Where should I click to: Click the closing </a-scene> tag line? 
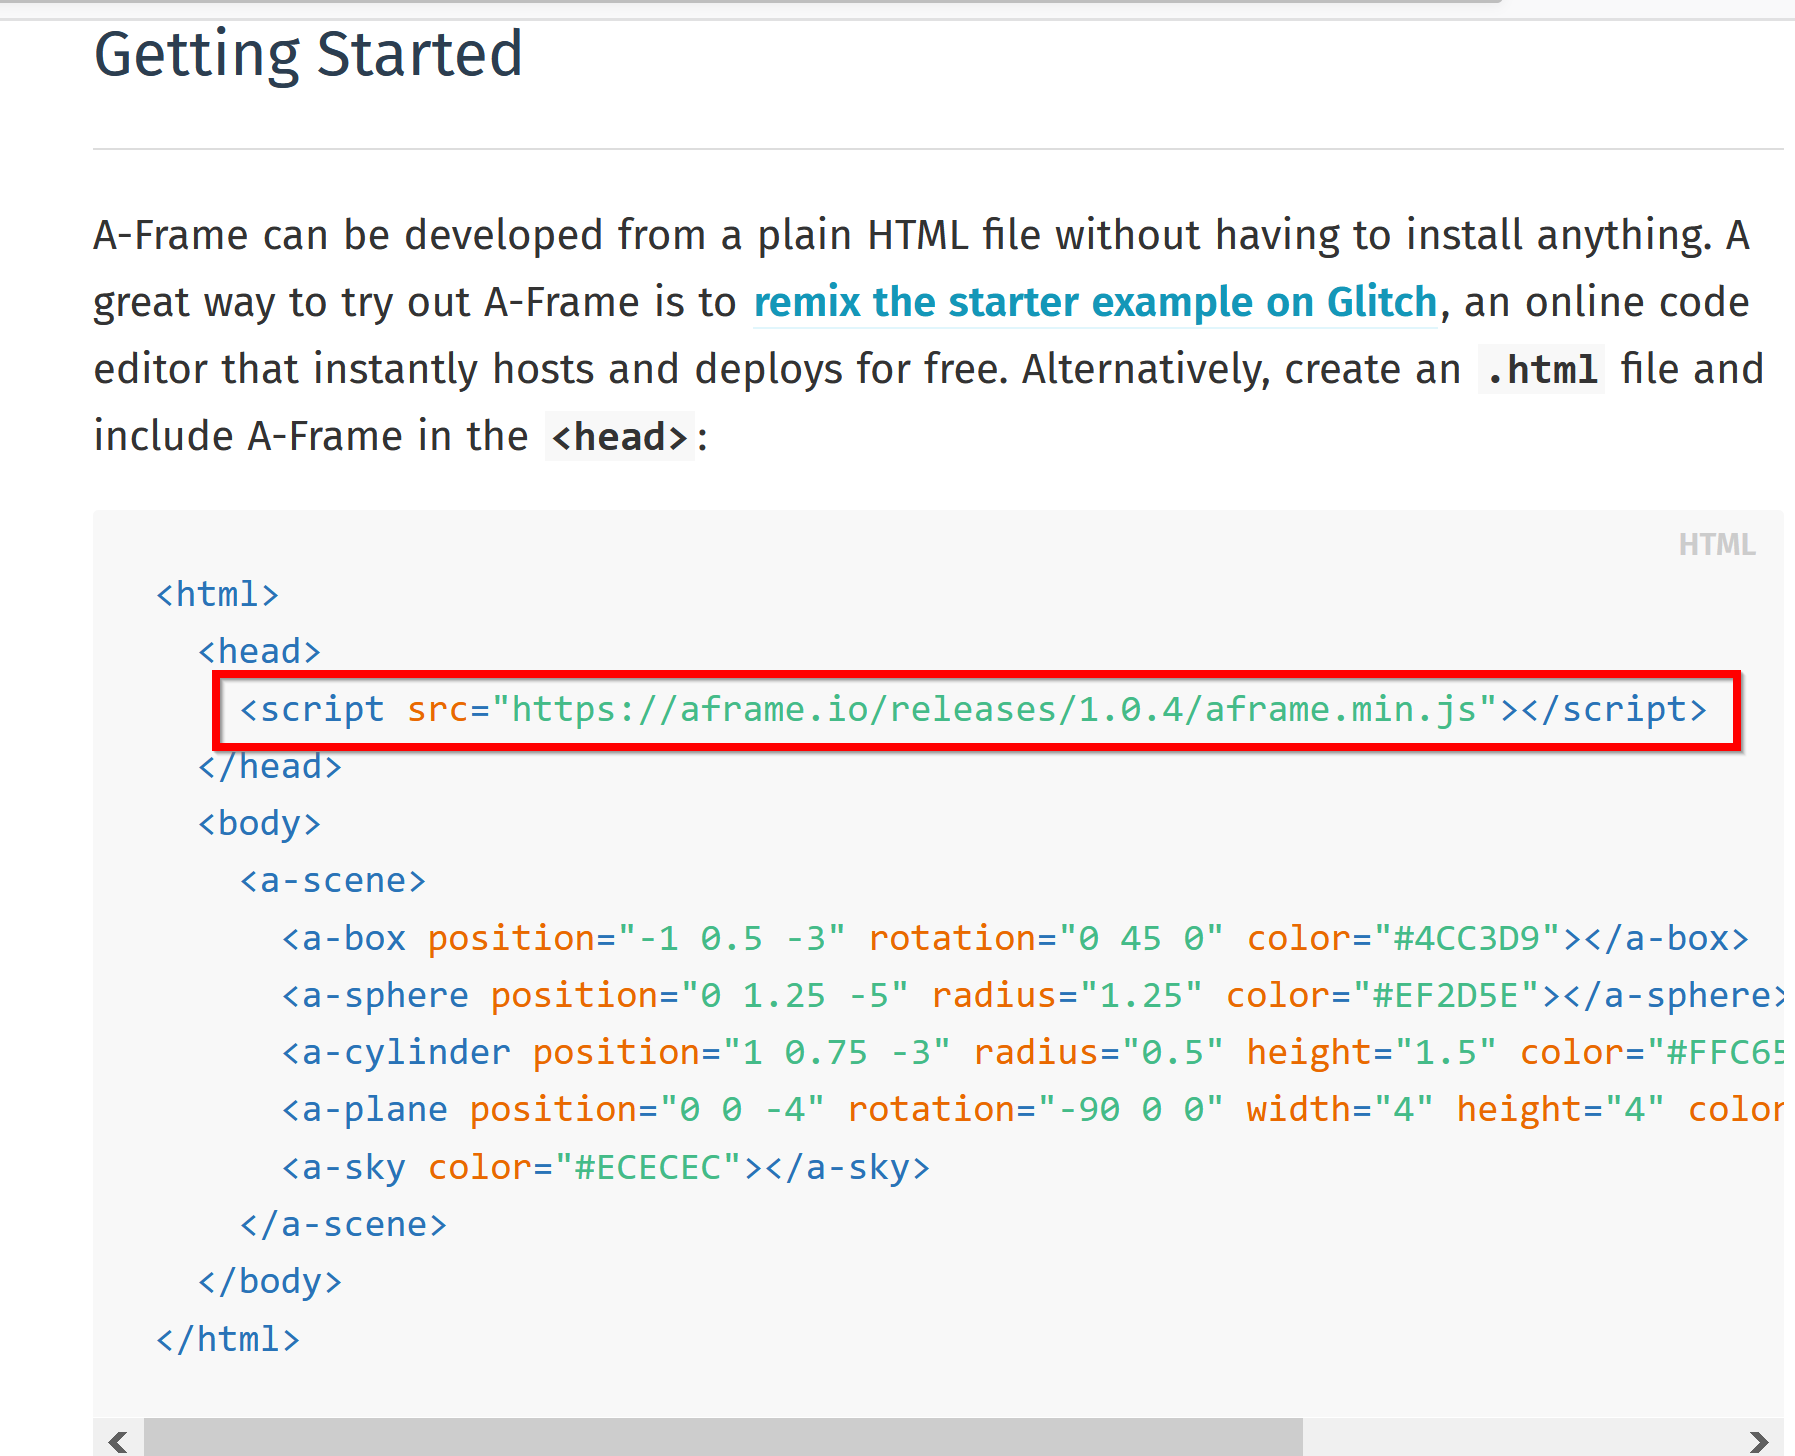tap(343, 1225)
